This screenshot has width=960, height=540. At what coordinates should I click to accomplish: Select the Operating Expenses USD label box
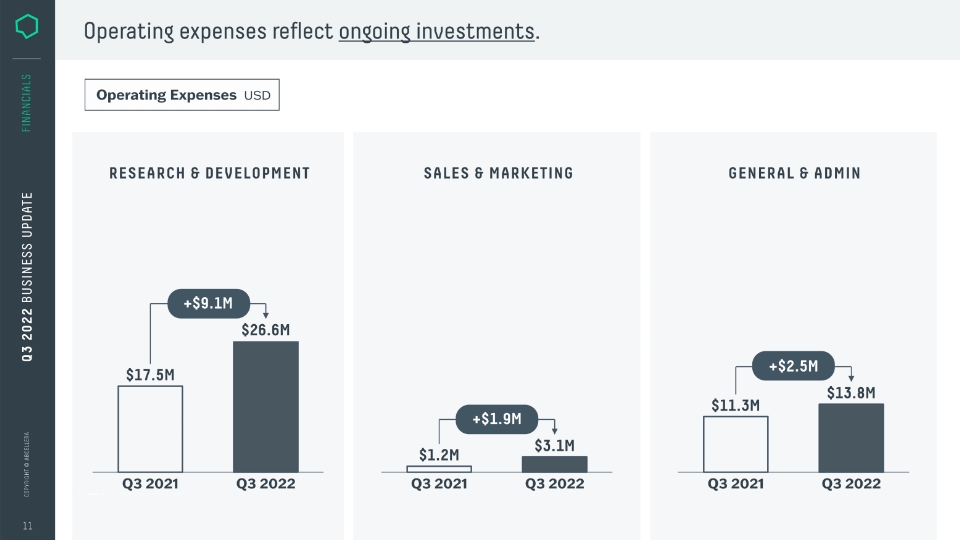182,95
